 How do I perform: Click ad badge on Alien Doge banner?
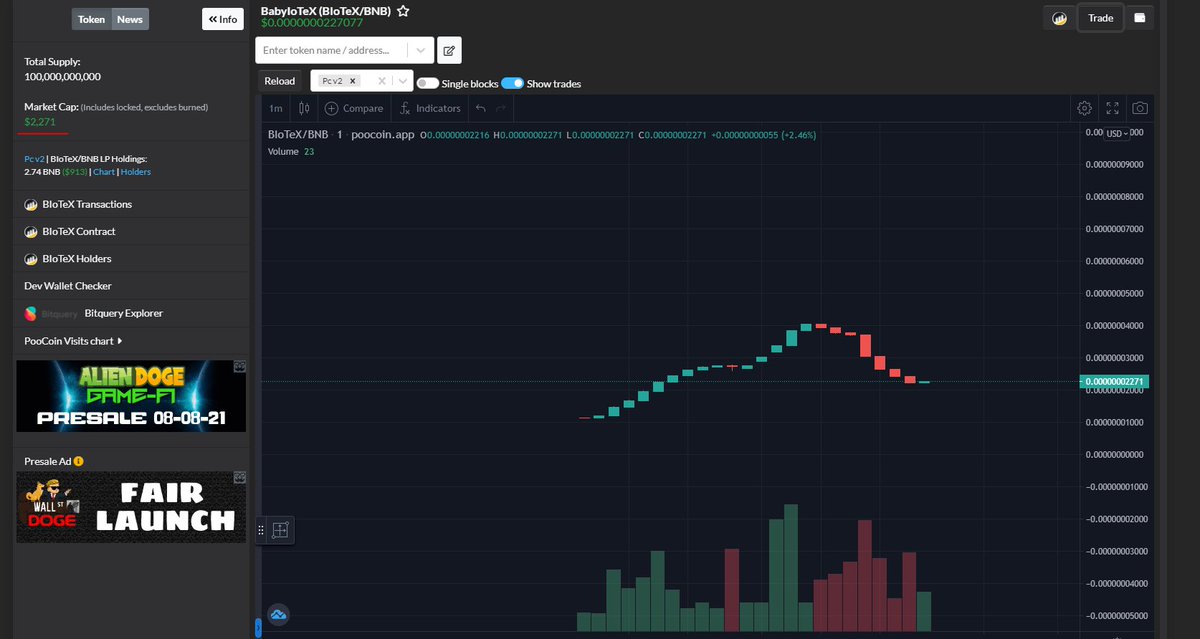[240, 367]
